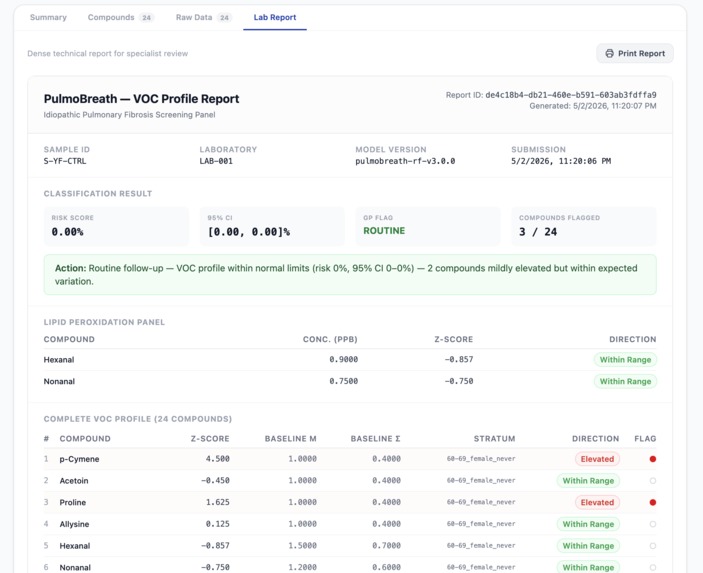Click the 24 count badge on Compounds tab
Screen dimensions: 703x573
point(147,18)
